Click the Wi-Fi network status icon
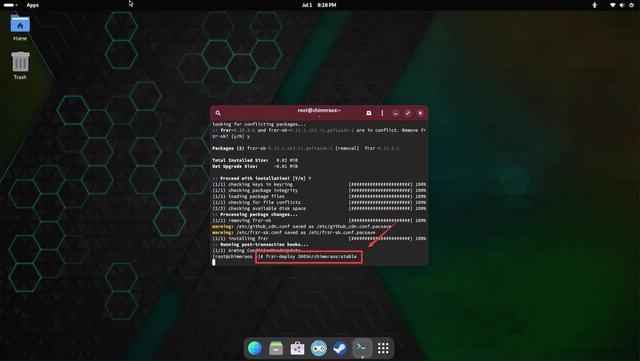Screen dimensions: 640x361 pos(613,5)
